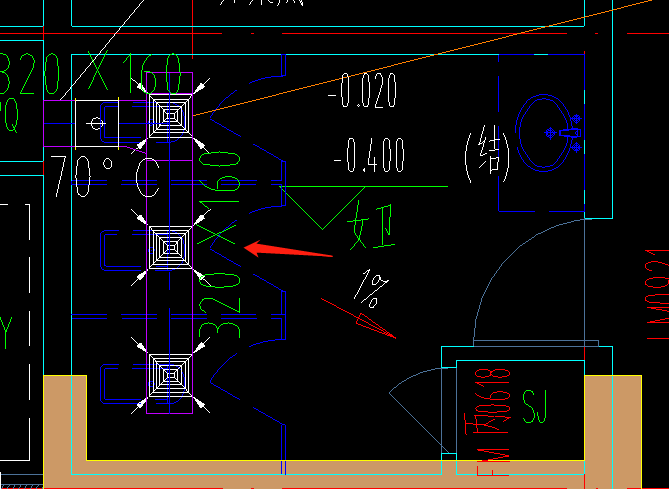Select the square diffuser next to the fire damper
Image resolution: width=669 pixels, height=489 pixels.
click(170, 116)
